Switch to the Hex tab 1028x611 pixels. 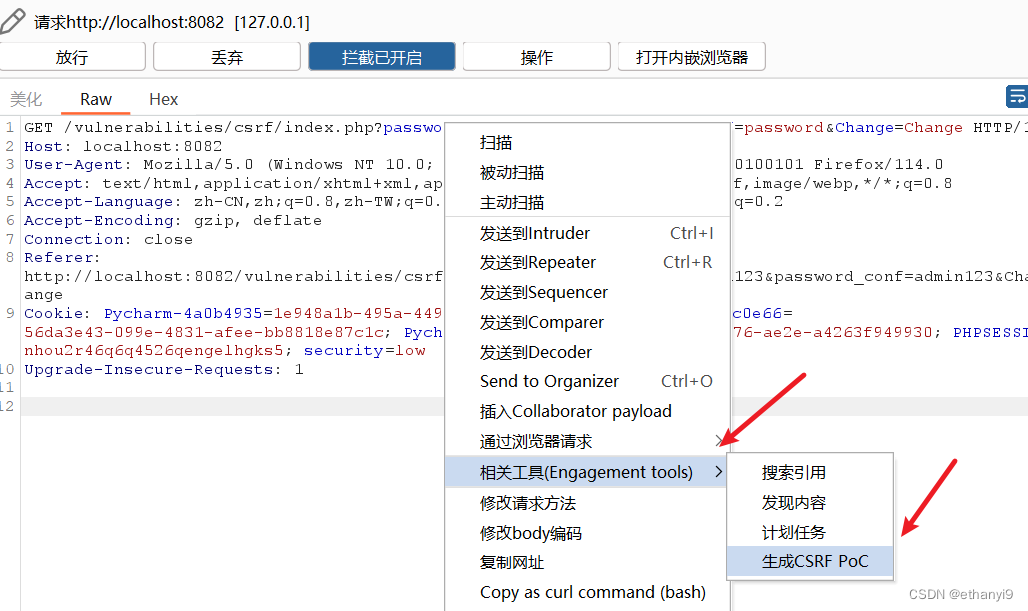point(163,99)
